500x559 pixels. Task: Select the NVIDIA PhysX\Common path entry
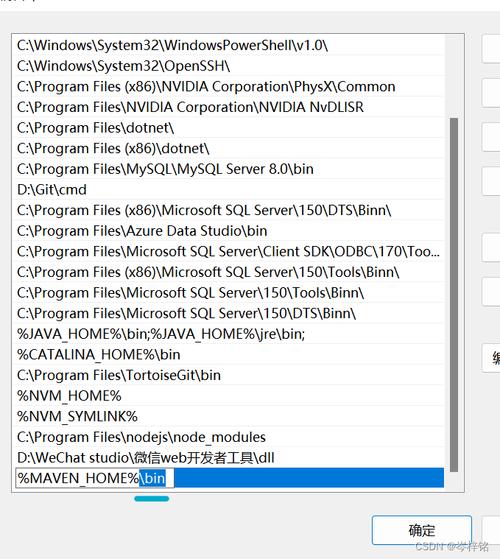tap(230, 87)
